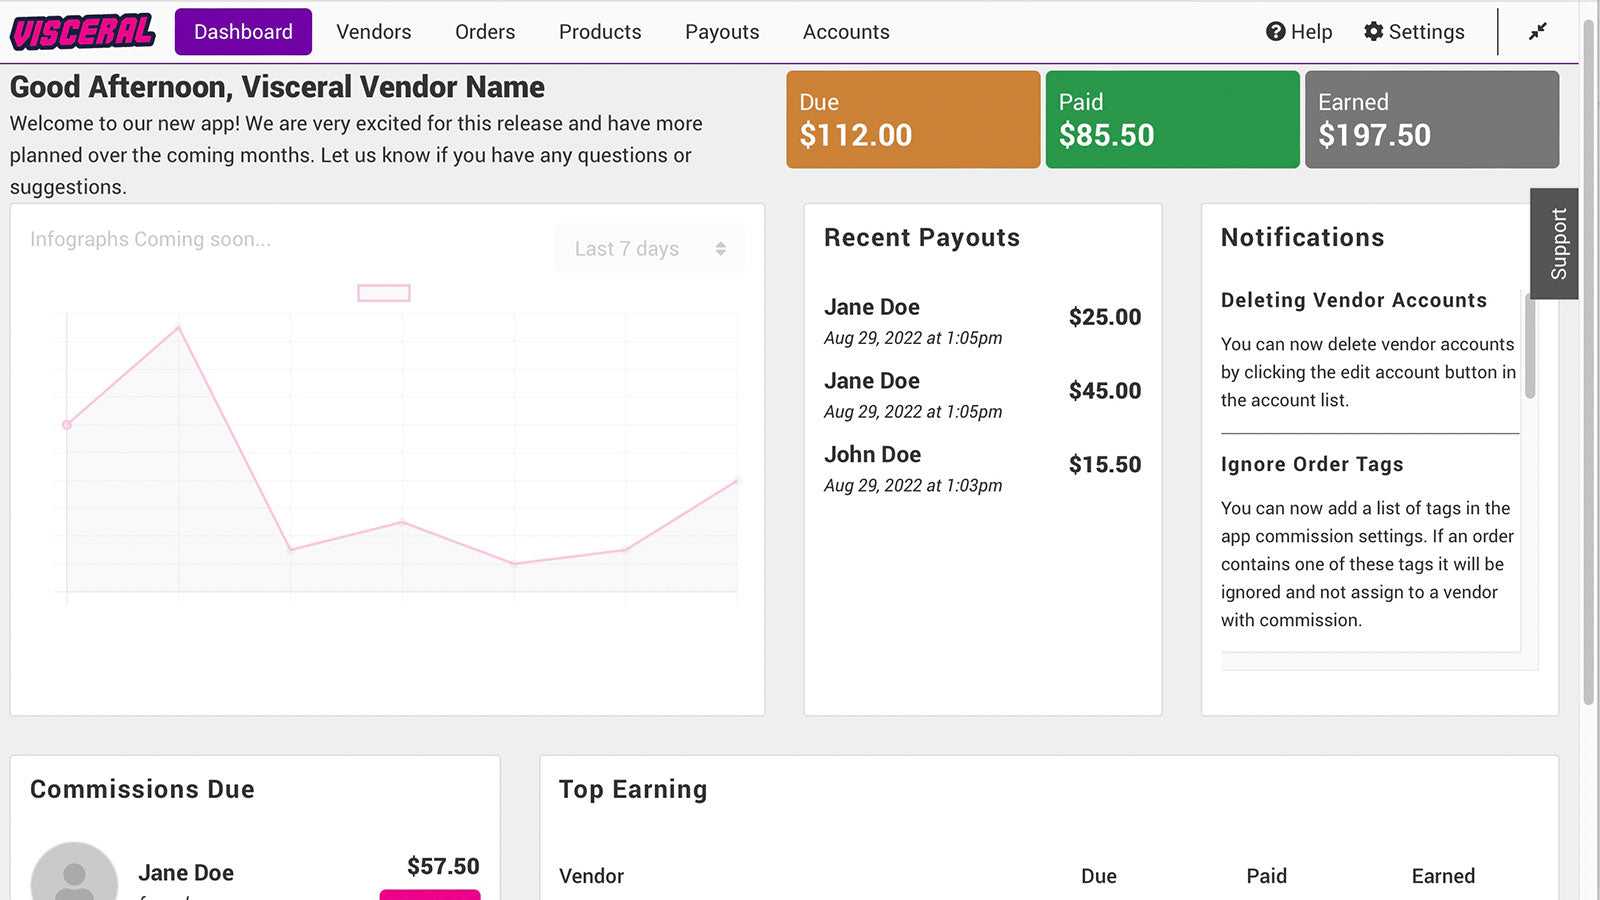
Task: Click the chart legend box
Action: [384, 293]
